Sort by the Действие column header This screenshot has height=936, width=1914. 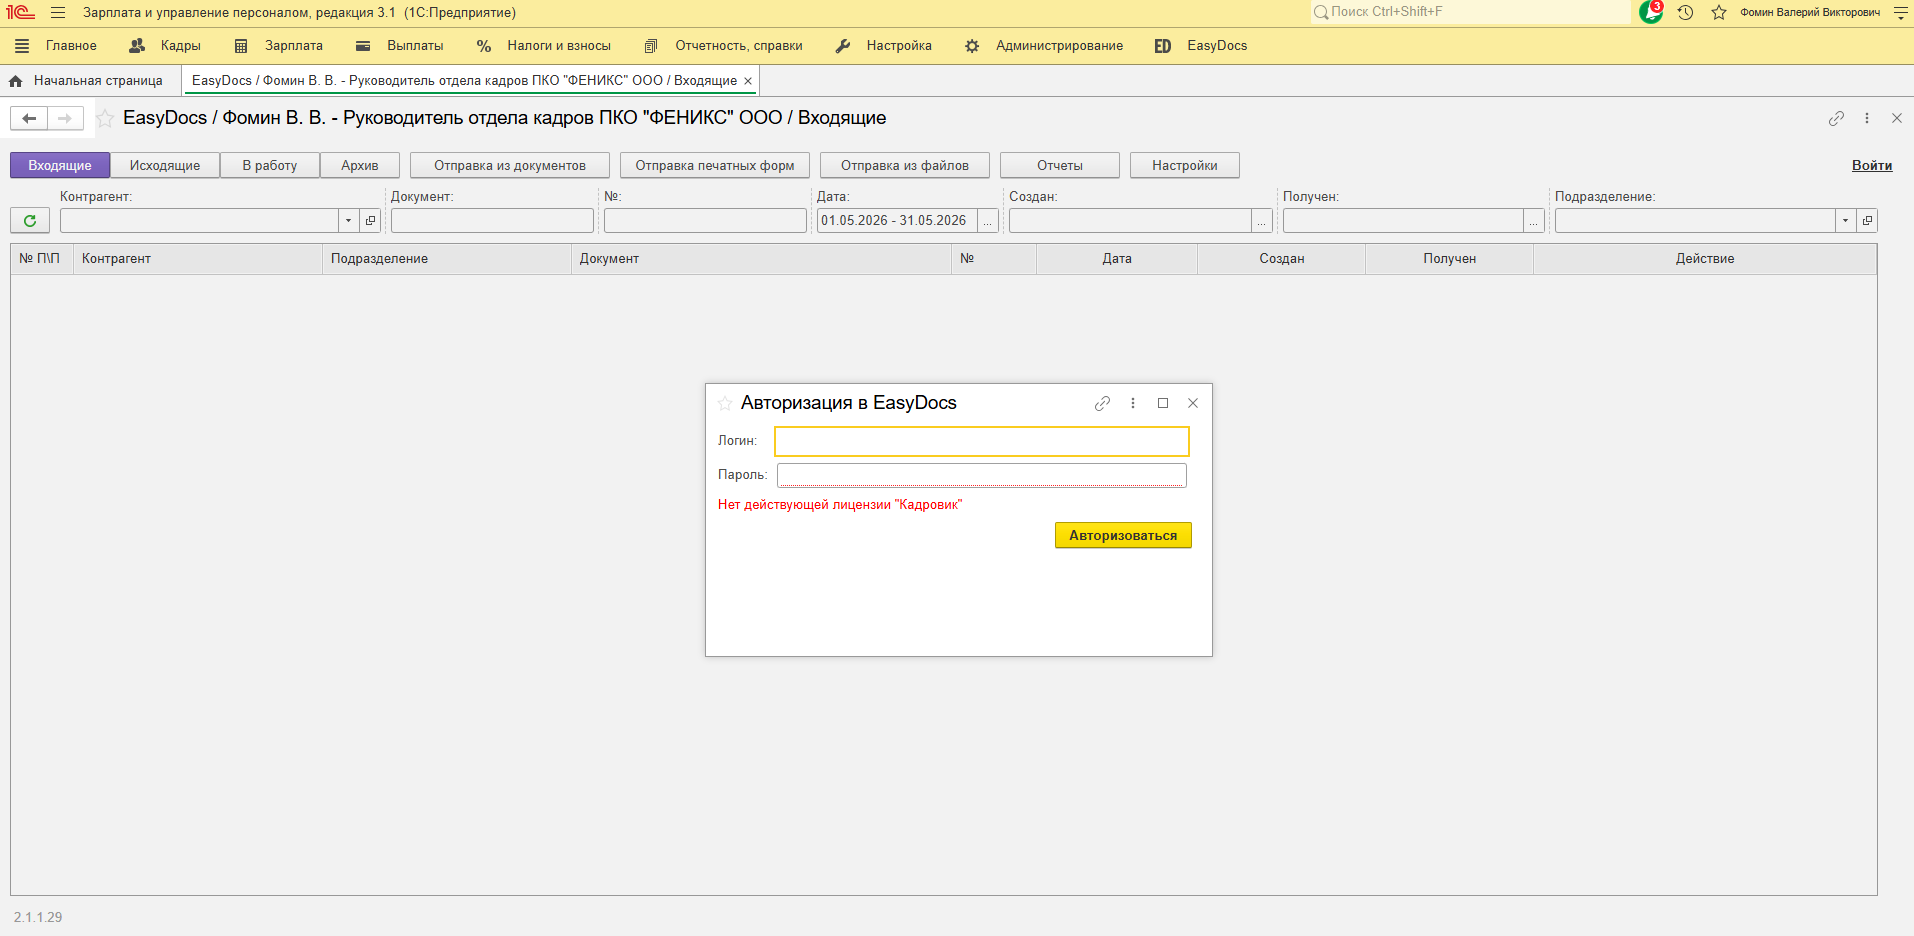pyautogui.click(x=1705, y=259)
